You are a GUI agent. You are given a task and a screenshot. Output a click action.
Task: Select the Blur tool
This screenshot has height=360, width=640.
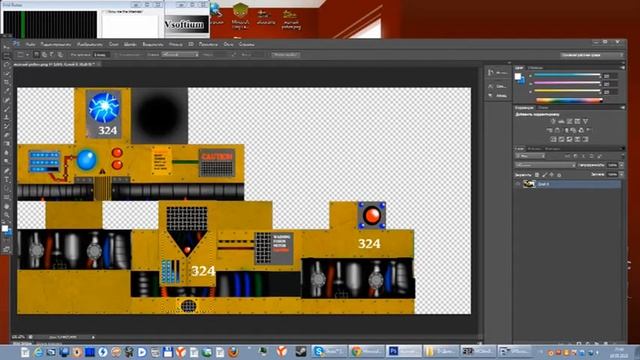pyautogui.click(x=7, y=153)
